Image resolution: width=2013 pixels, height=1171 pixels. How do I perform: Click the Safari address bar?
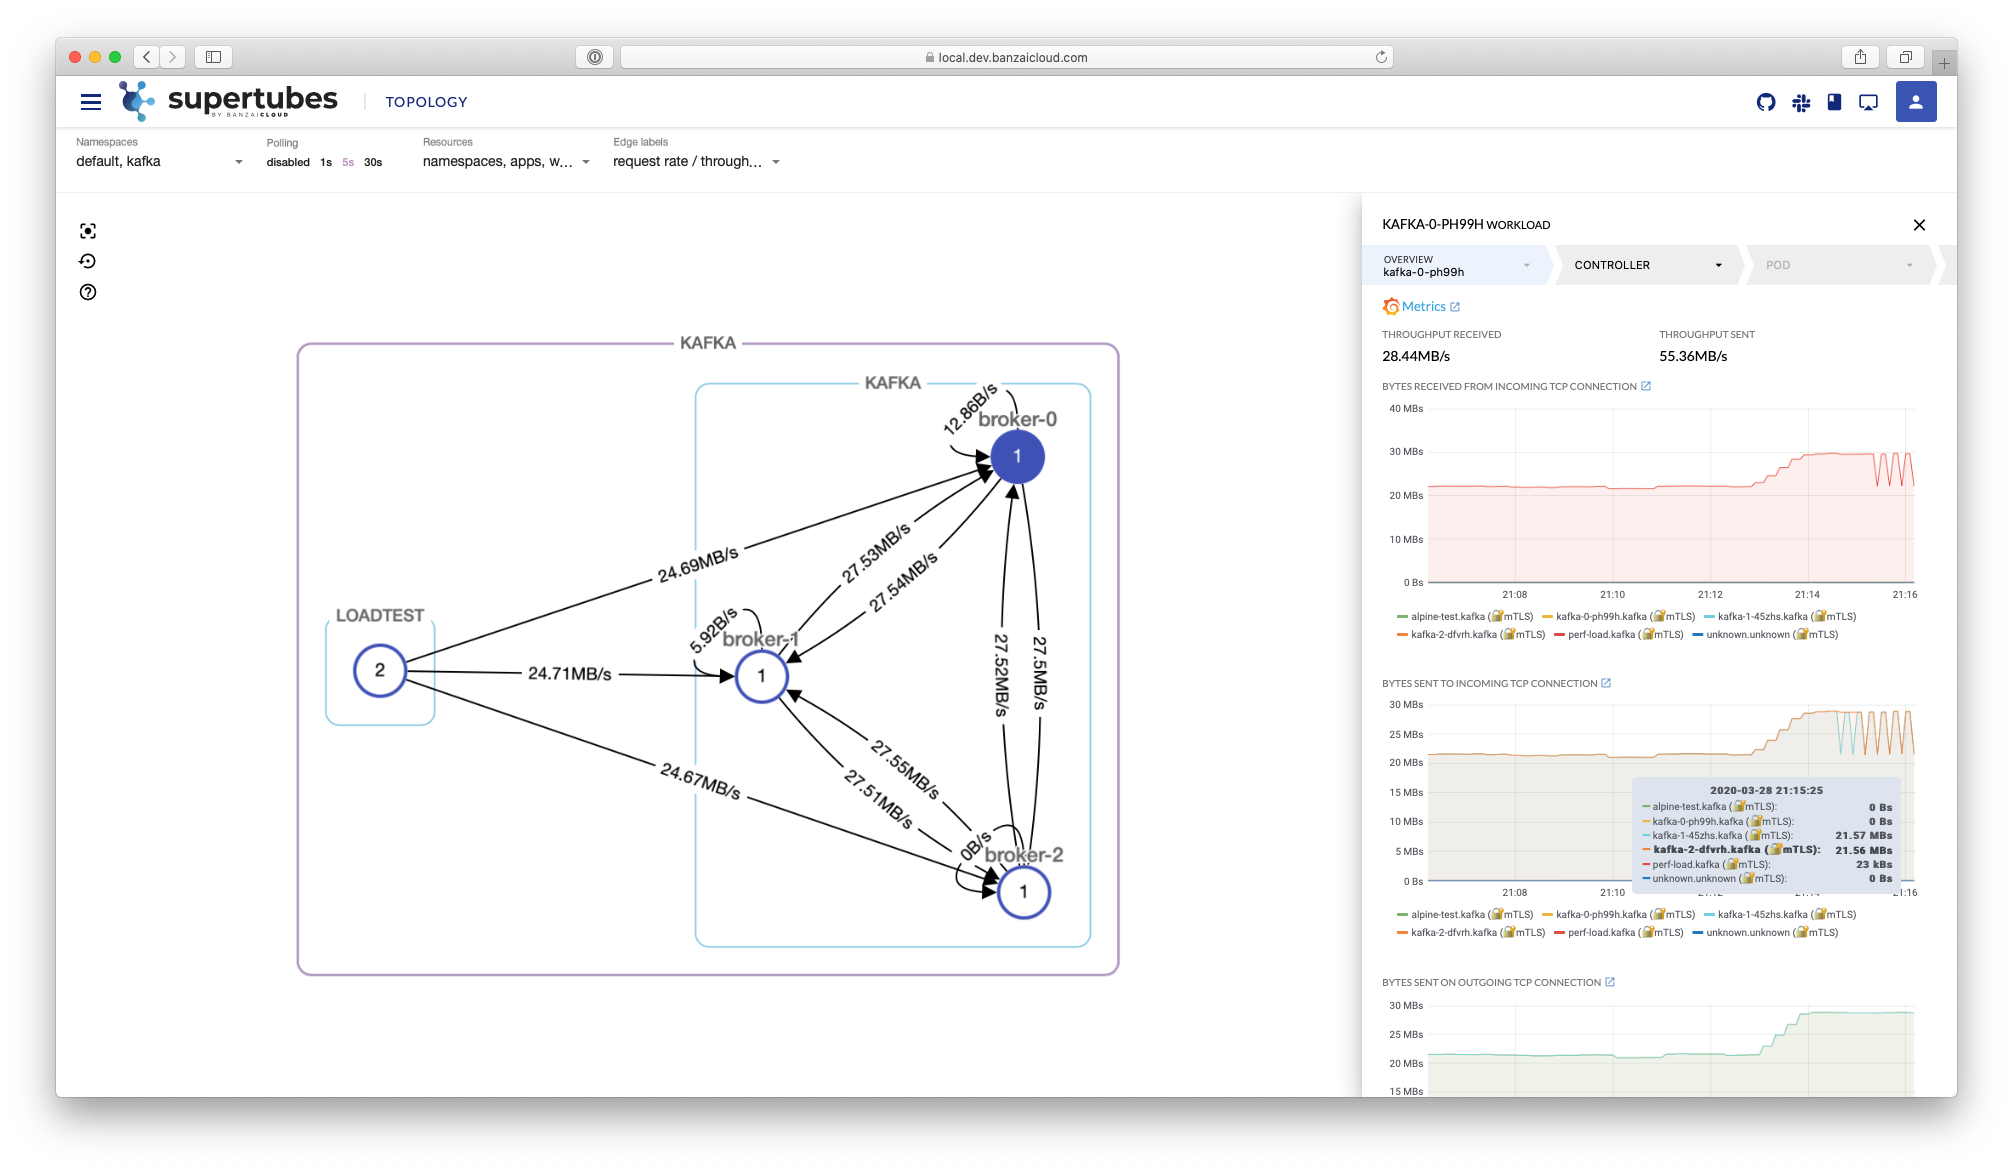pos(1006,57)
